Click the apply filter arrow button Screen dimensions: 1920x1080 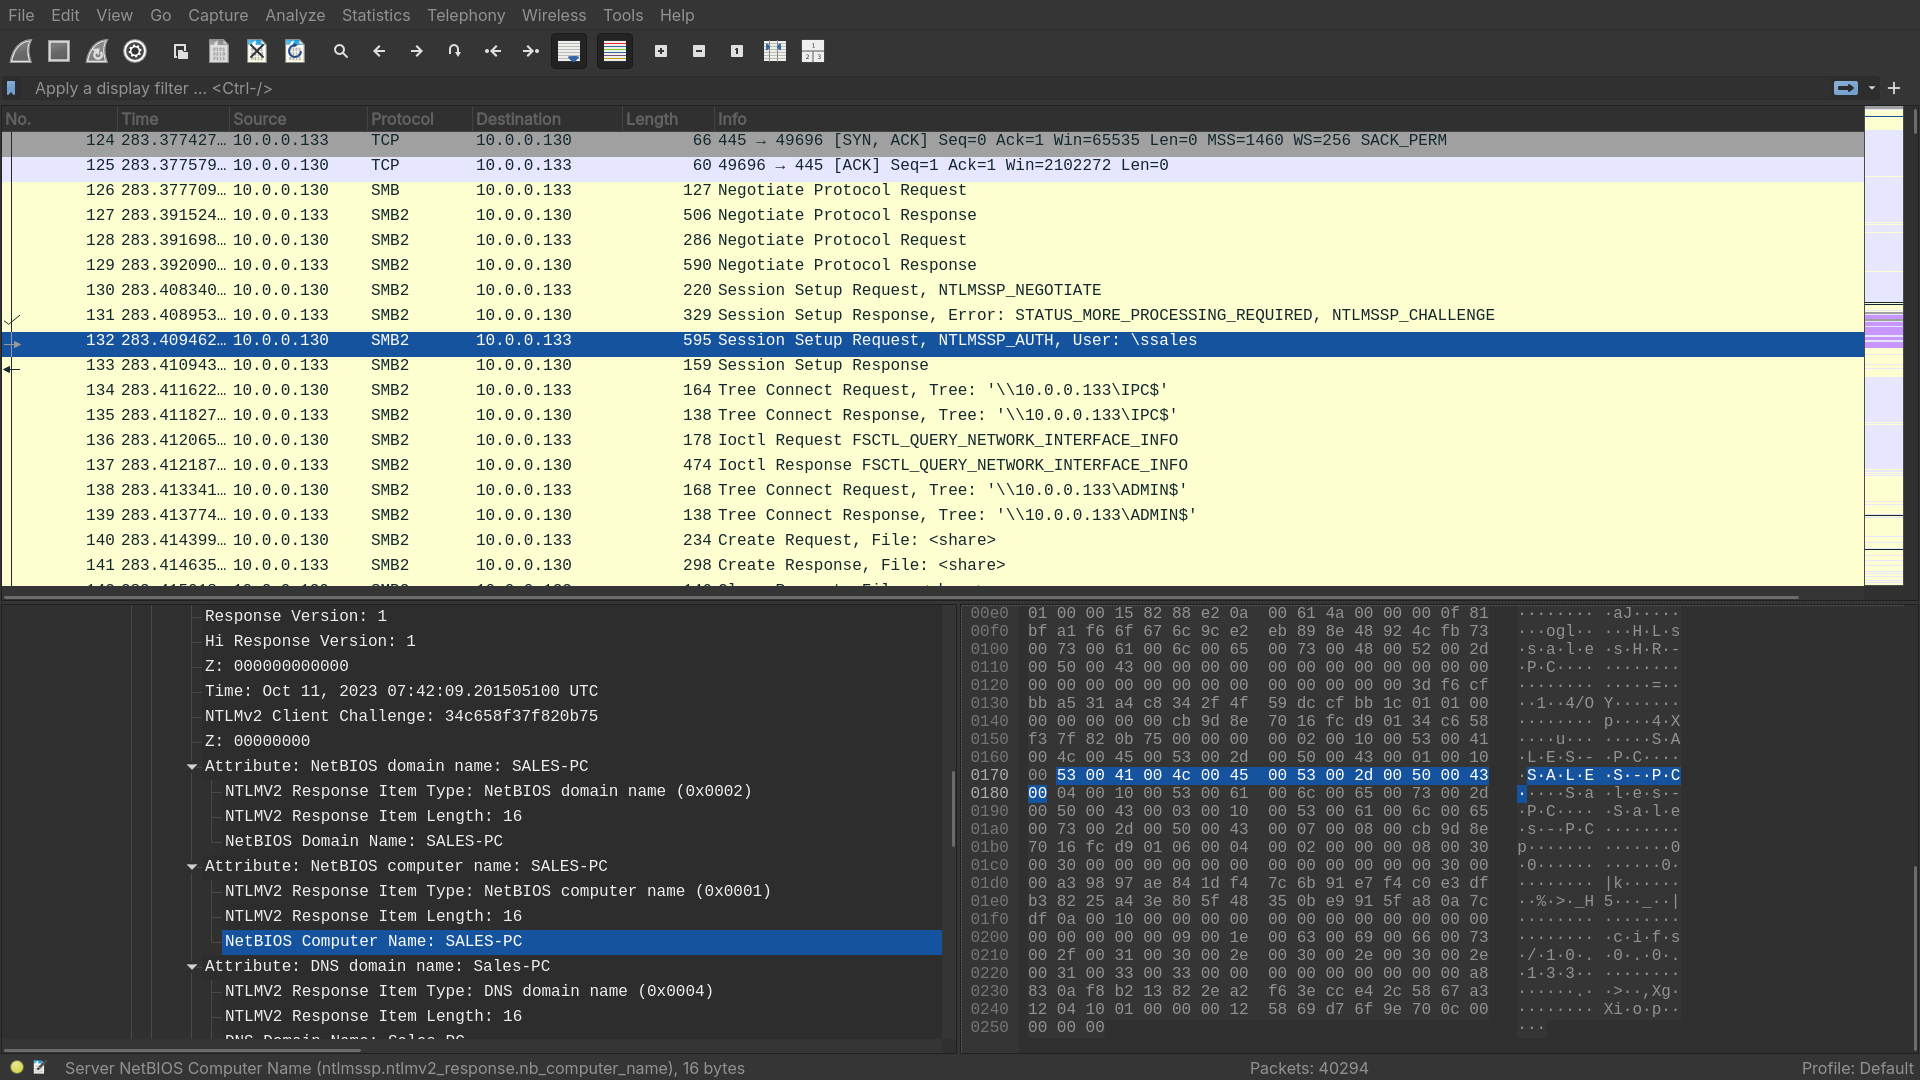pyautogui.click(x=1846, y=88)
